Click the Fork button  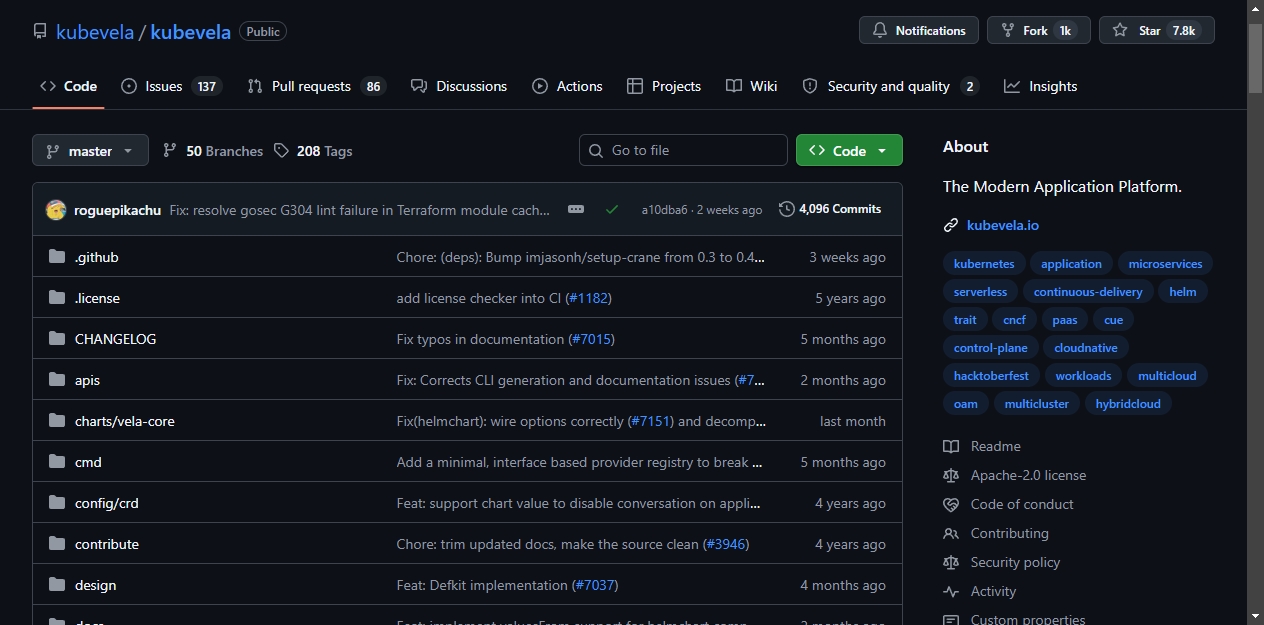tap(1038, 30)
